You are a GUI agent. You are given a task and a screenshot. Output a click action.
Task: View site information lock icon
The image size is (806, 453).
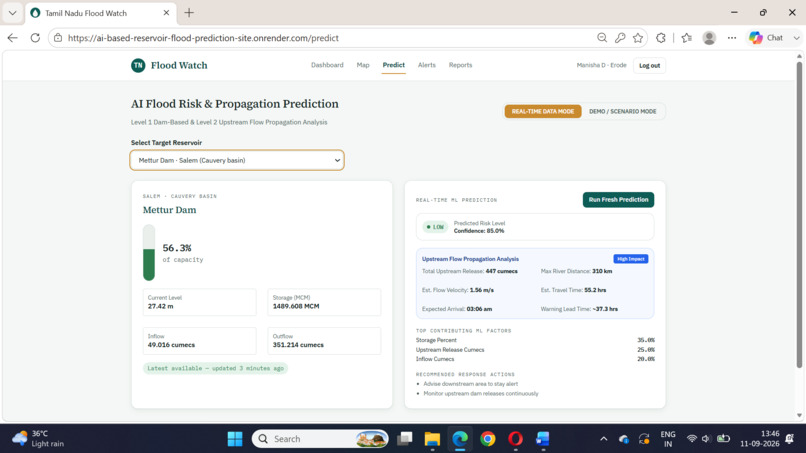(x=58, y=38)
